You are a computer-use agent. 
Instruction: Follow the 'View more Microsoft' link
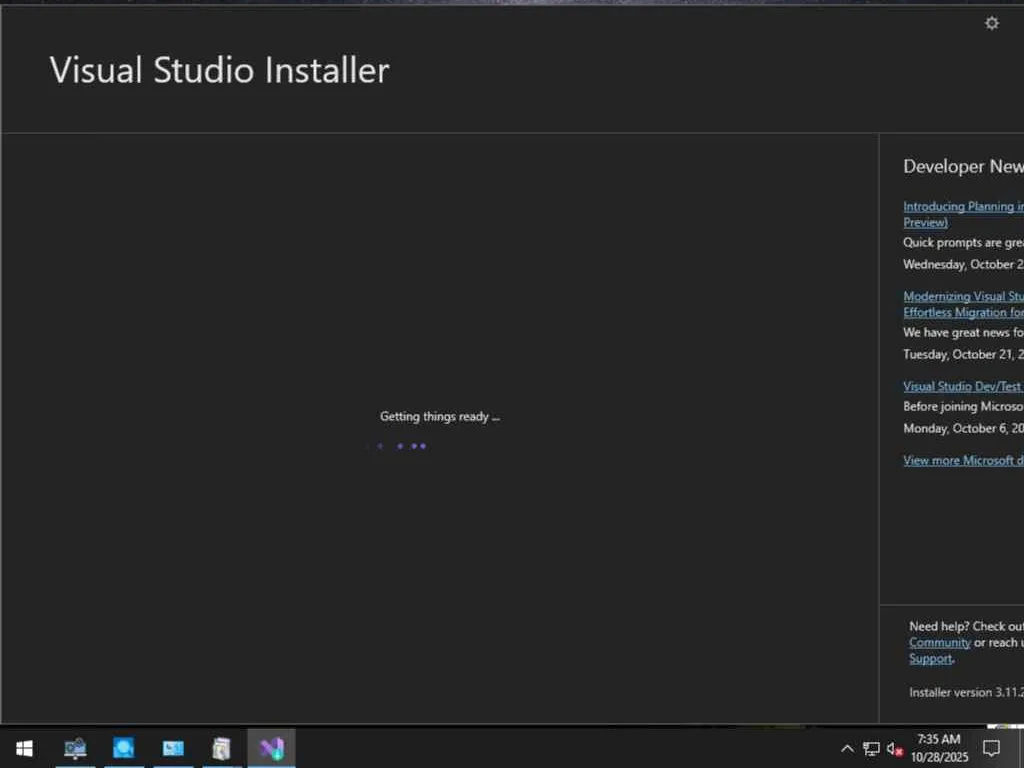pyautogui.click(x=963, y=460)
